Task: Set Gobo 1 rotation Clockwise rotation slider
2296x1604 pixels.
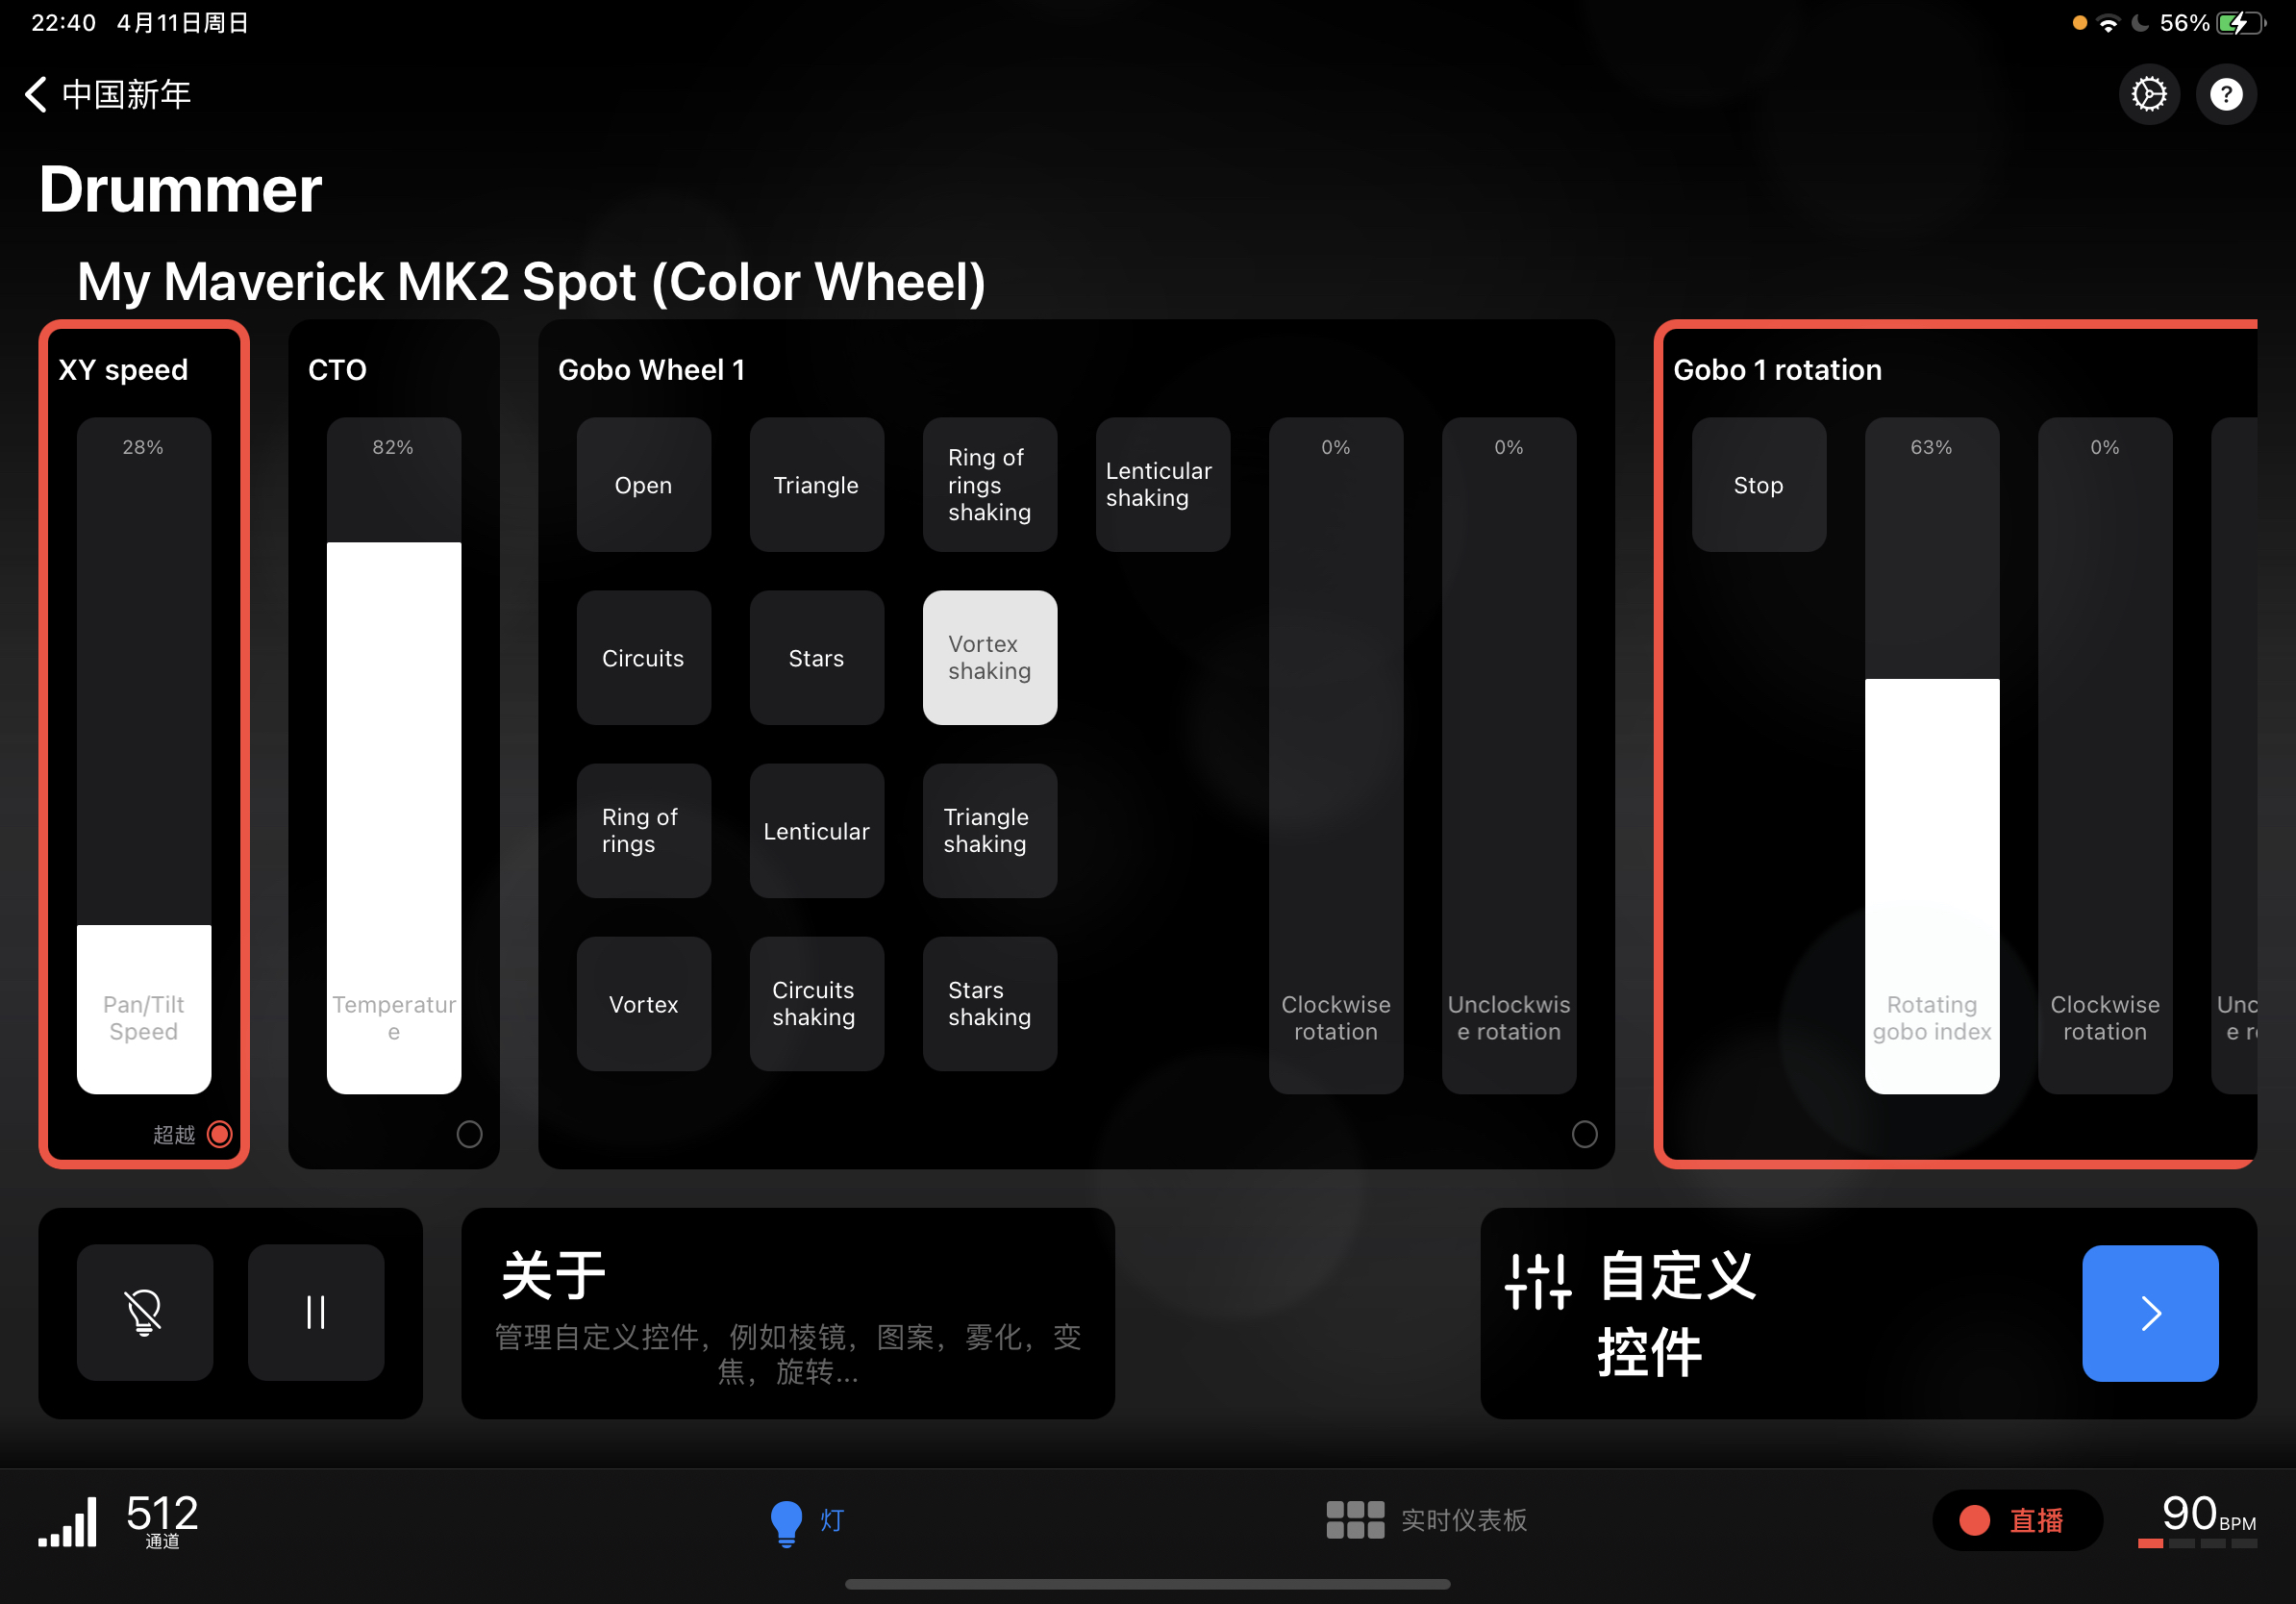Action: (x=2105, y=755)
